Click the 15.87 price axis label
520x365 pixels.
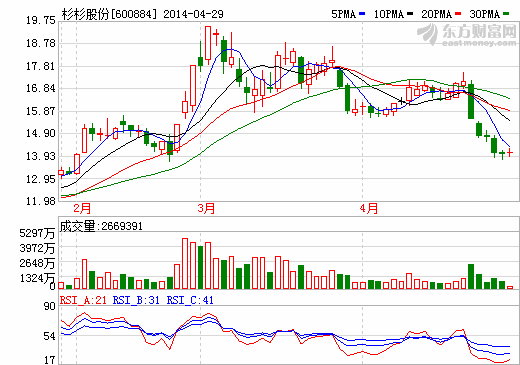[41, 111]
